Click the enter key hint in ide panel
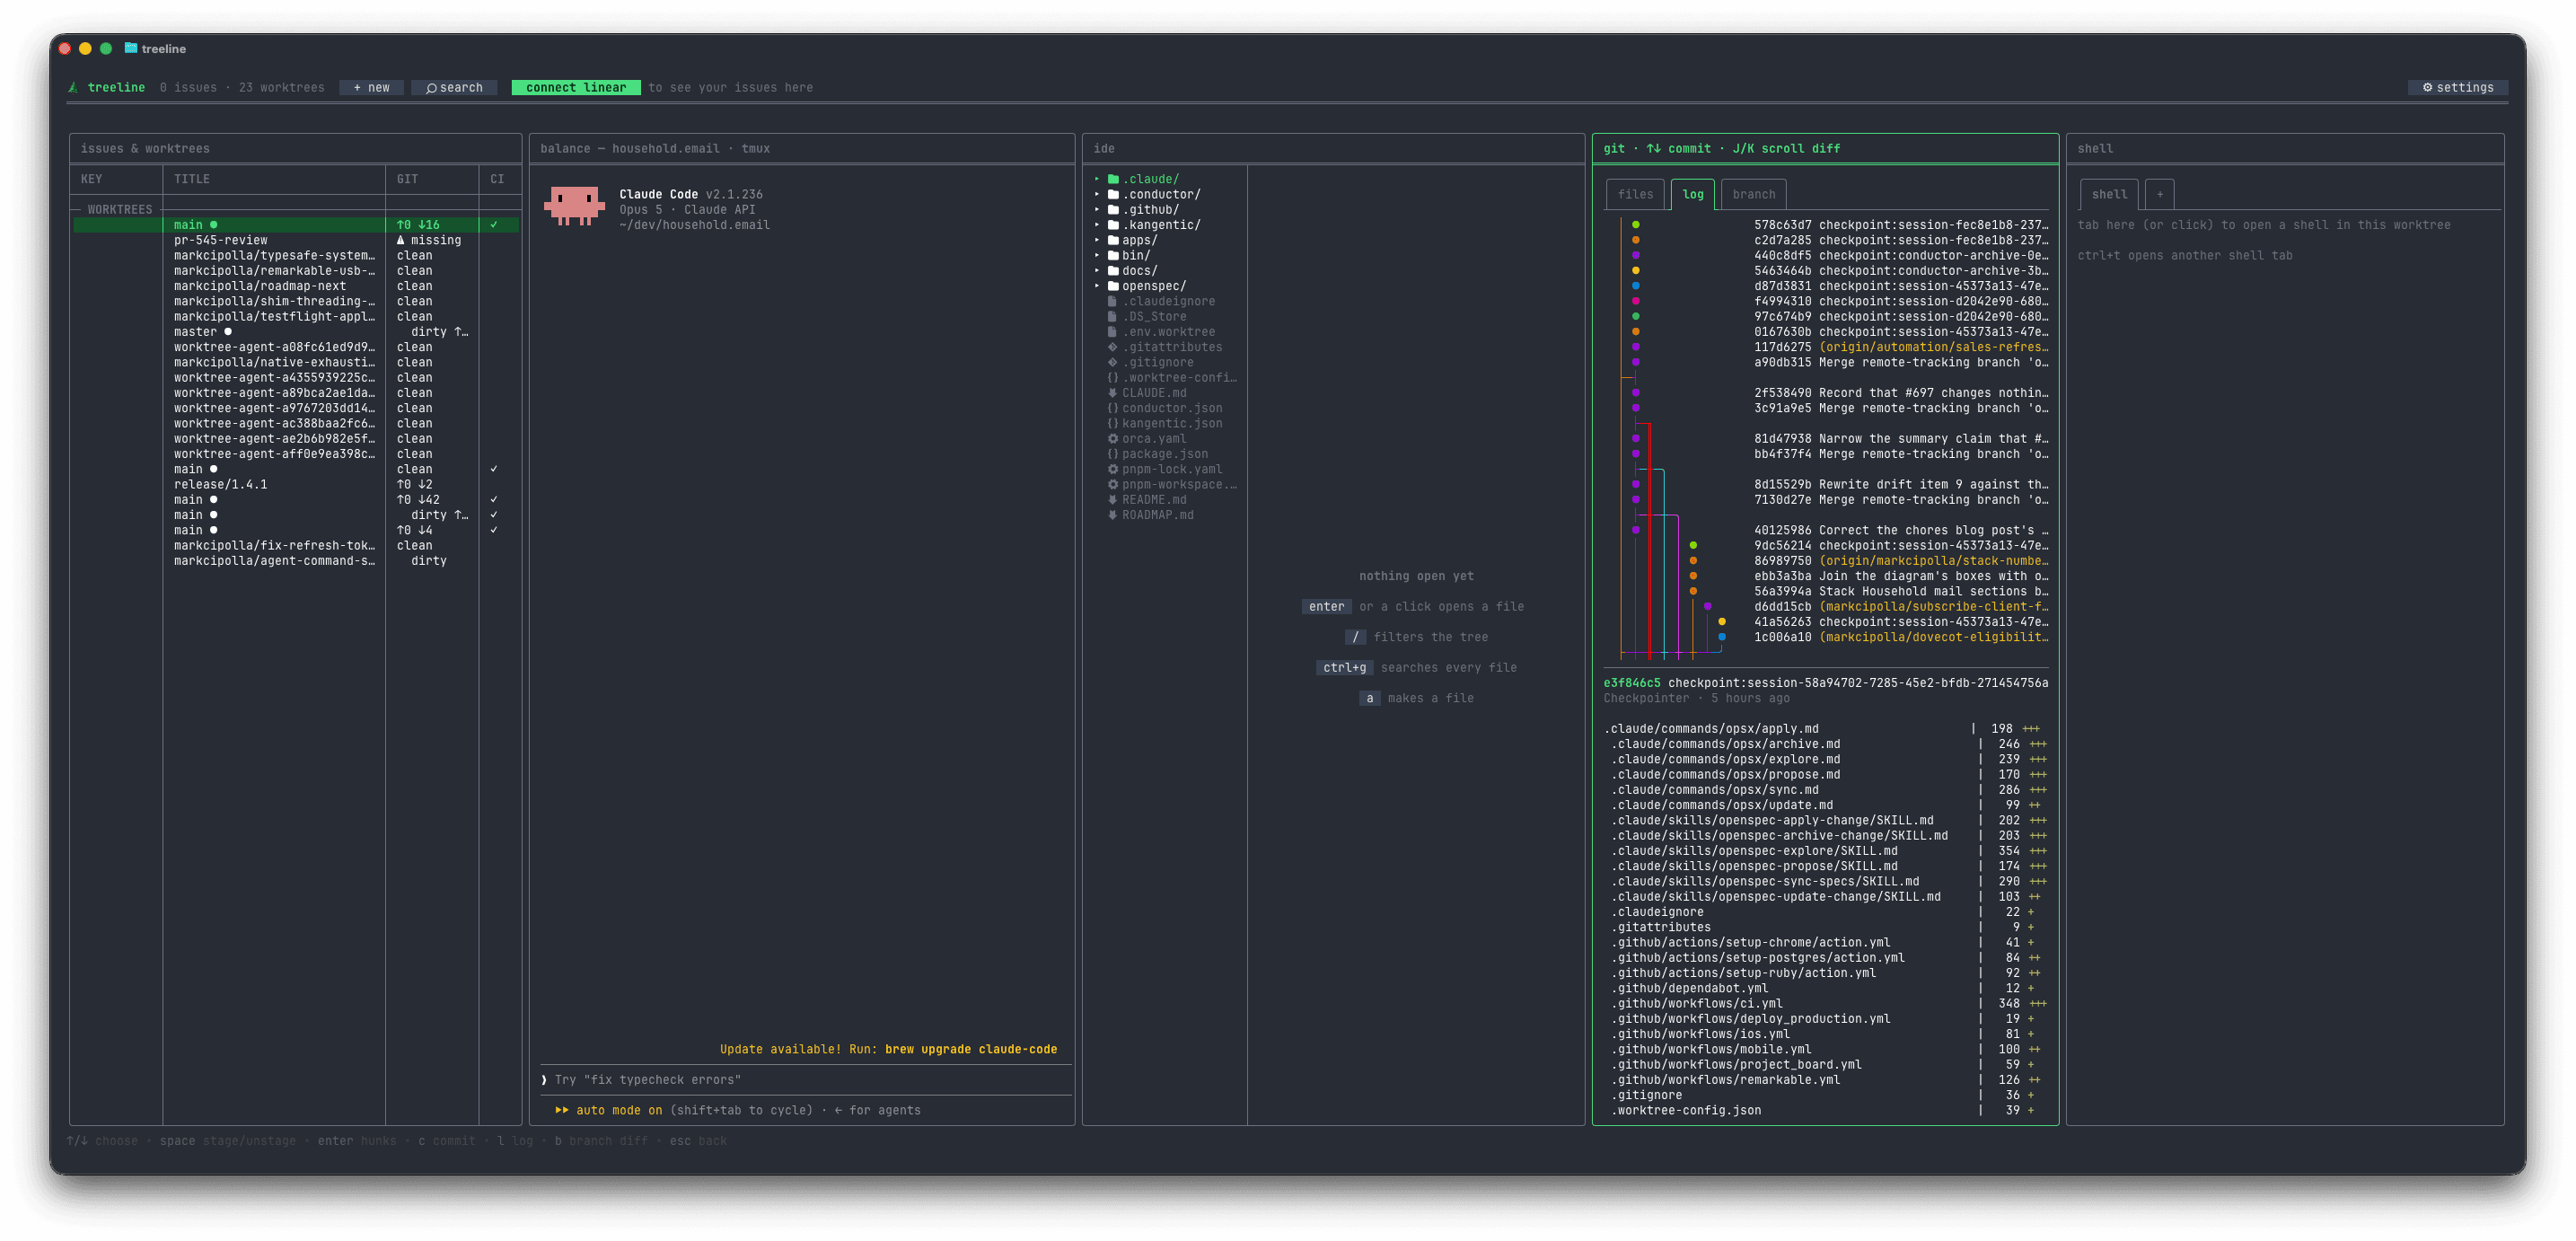Screen dimensions: 2576x1241 pos(1326,607)
